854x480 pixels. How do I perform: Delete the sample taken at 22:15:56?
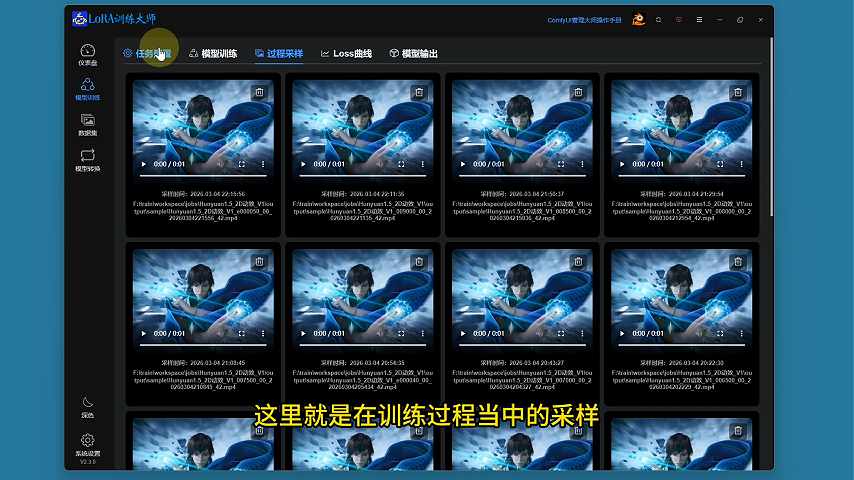pyautogui.click(x=259, y=93)
